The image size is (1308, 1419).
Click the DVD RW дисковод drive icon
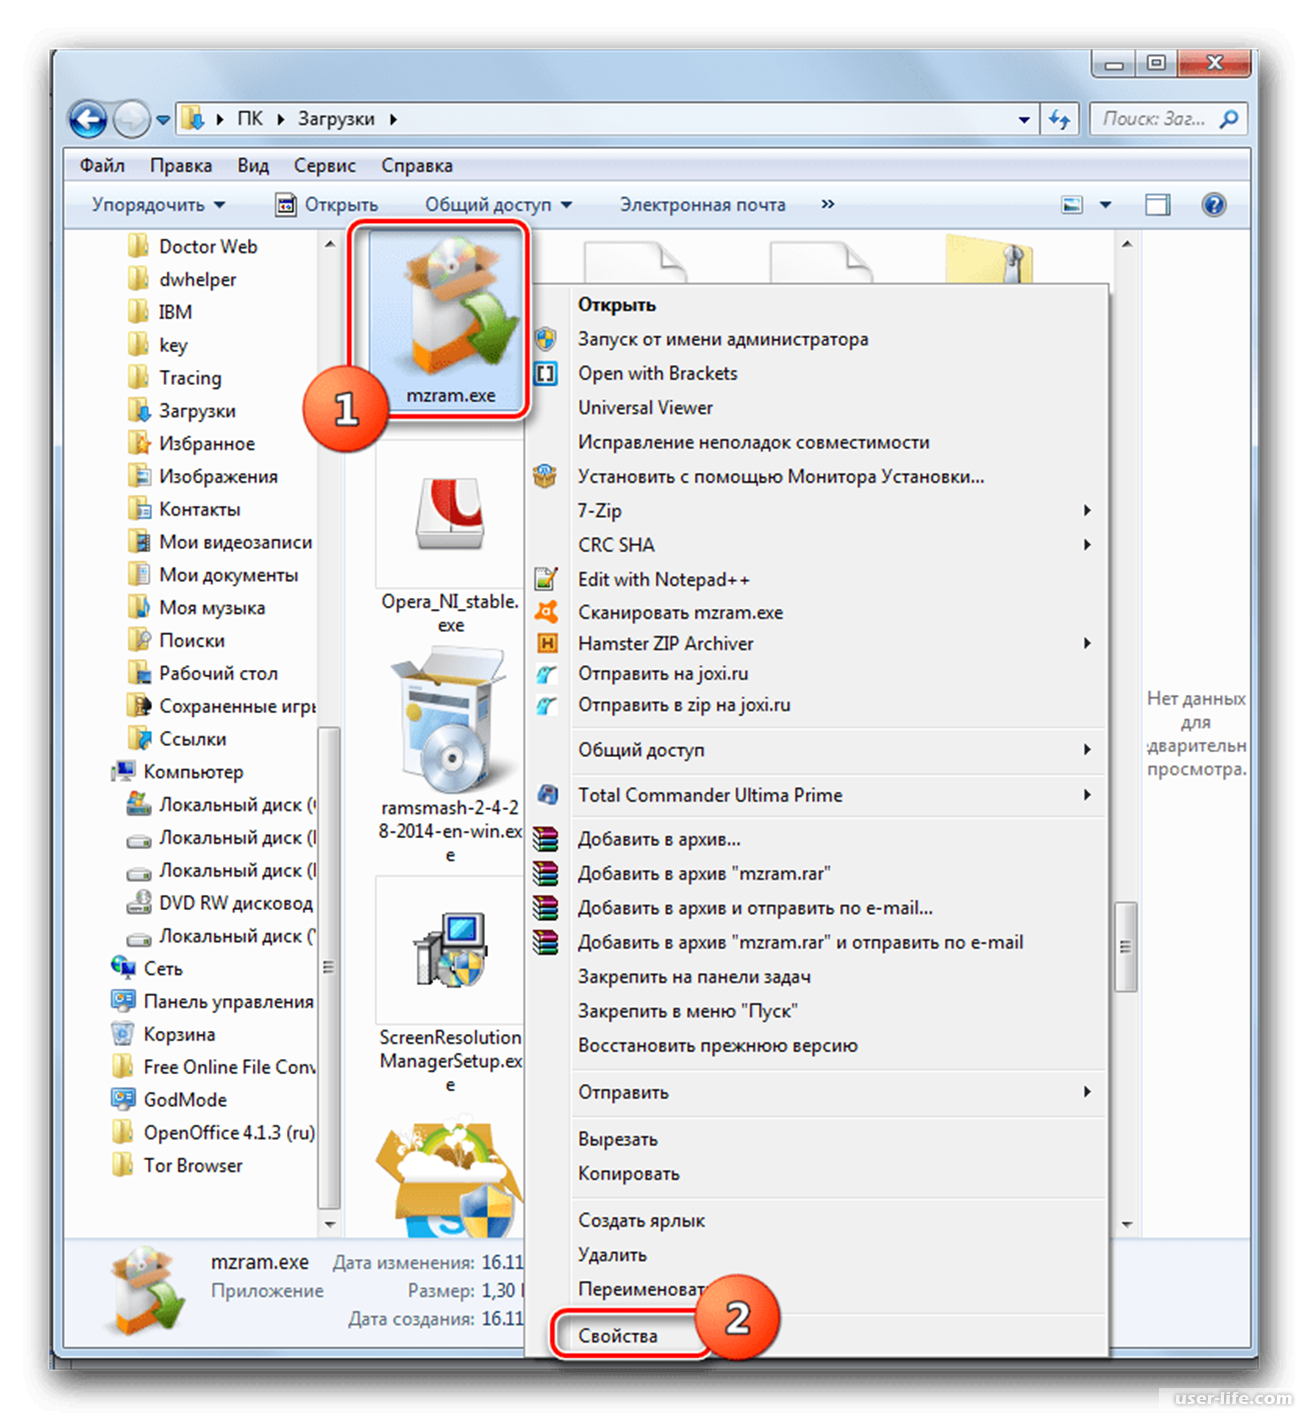(x=139, y=903)
